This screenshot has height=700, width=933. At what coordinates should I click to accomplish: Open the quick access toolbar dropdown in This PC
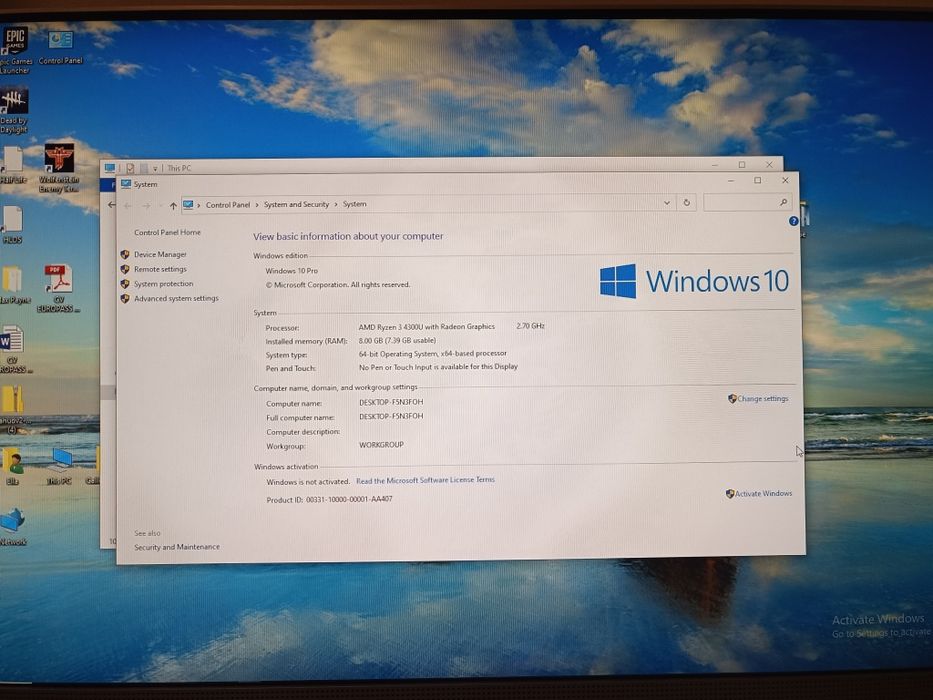(155, 169)
